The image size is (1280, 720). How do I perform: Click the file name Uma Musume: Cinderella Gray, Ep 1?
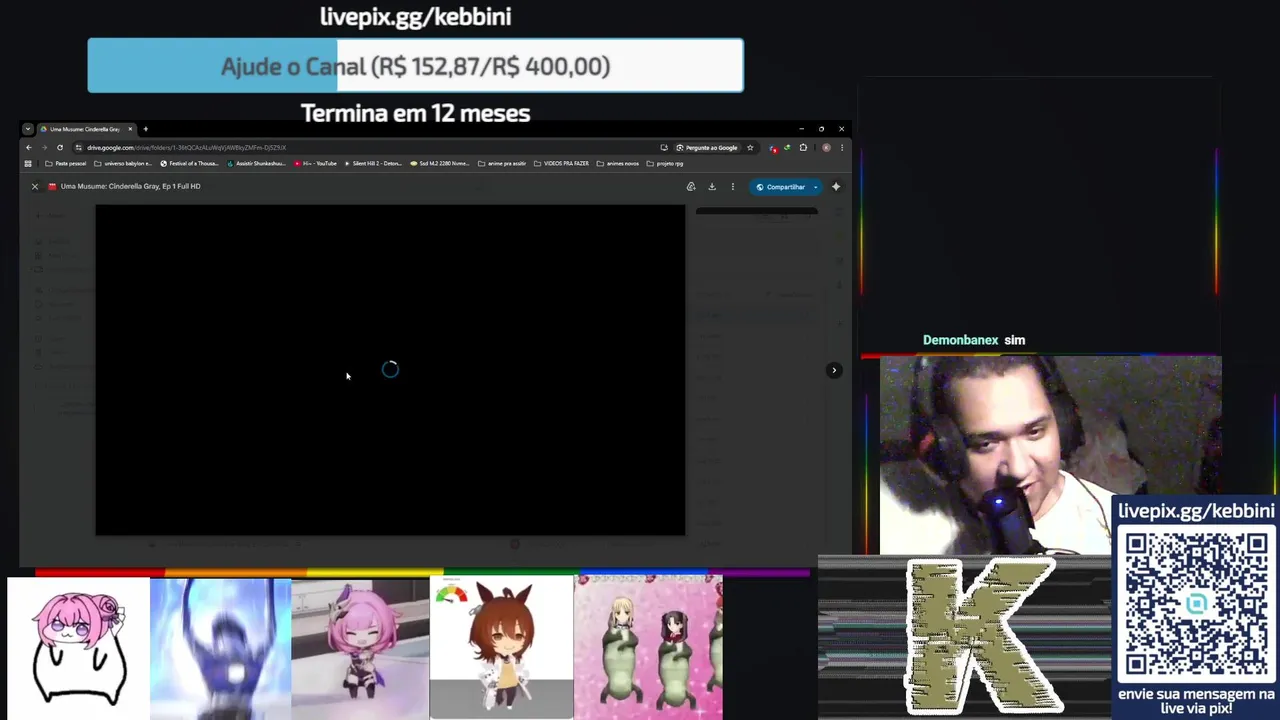pos(131,186)
